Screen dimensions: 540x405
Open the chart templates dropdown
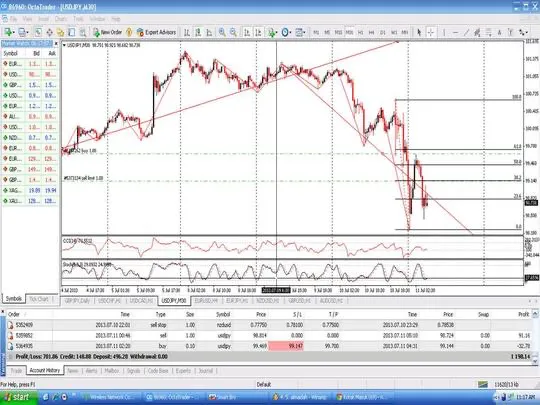pos(300,32)
